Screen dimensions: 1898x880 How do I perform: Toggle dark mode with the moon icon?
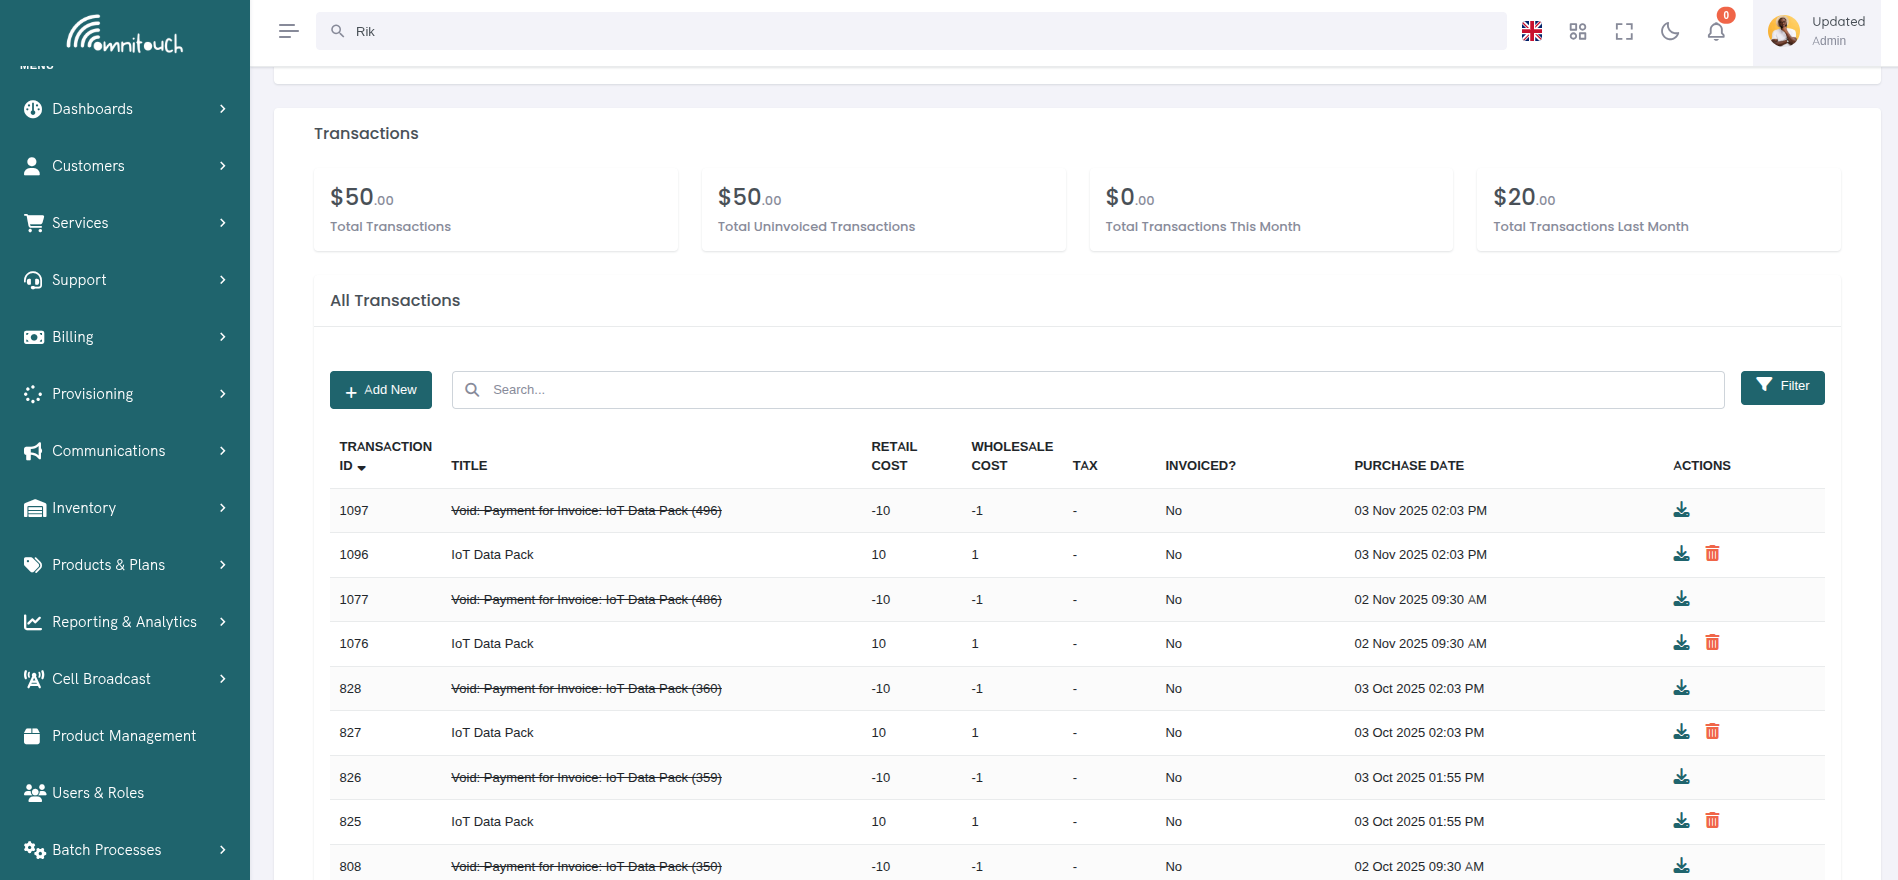[x=1670, y=32]
